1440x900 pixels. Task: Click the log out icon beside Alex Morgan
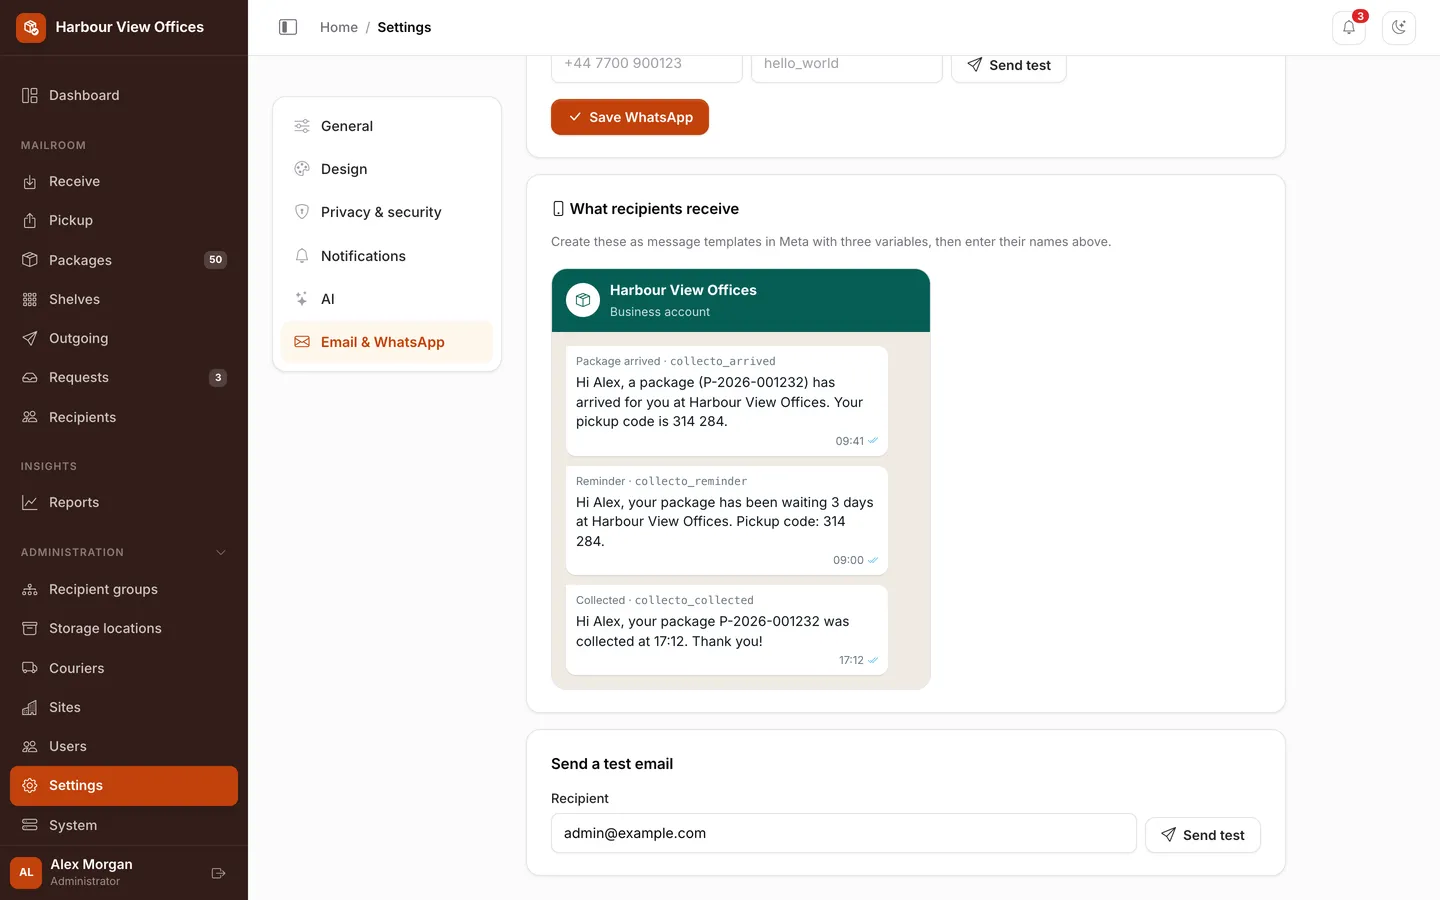point(218,873)
